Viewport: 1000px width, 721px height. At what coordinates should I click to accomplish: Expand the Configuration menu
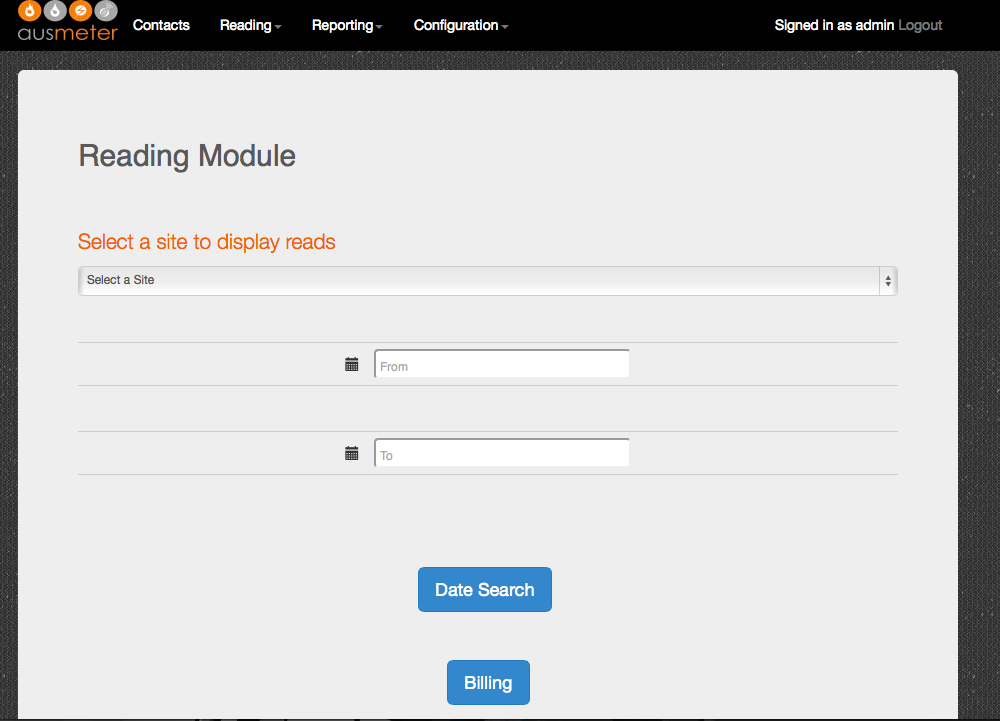[x=460, y=25]
